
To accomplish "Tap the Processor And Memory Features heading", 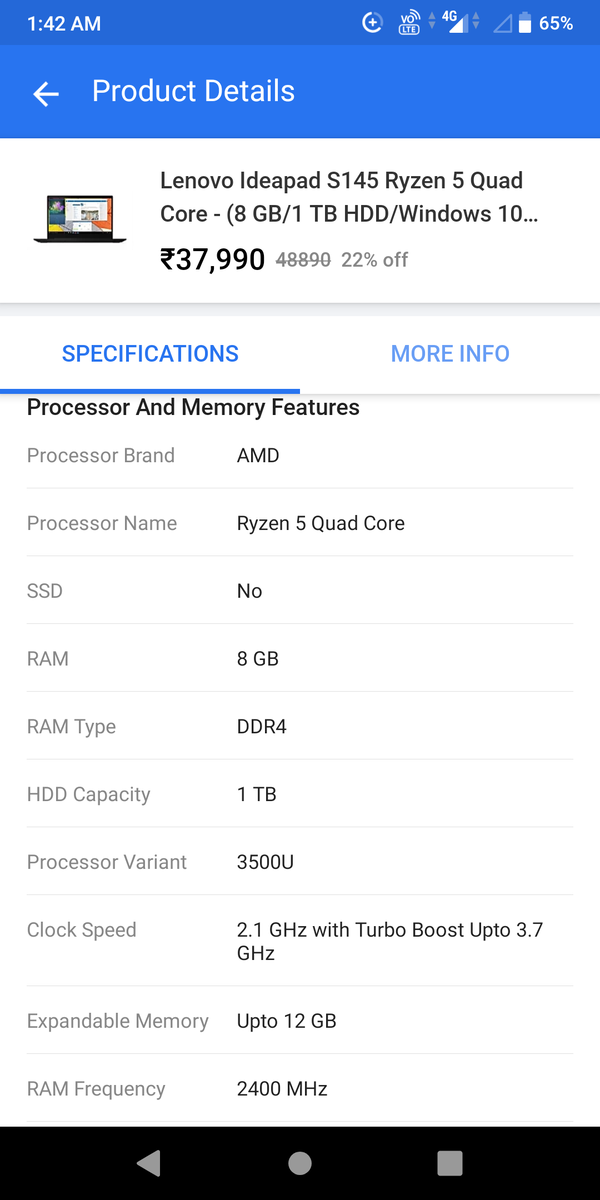I will tap(193, 408).
